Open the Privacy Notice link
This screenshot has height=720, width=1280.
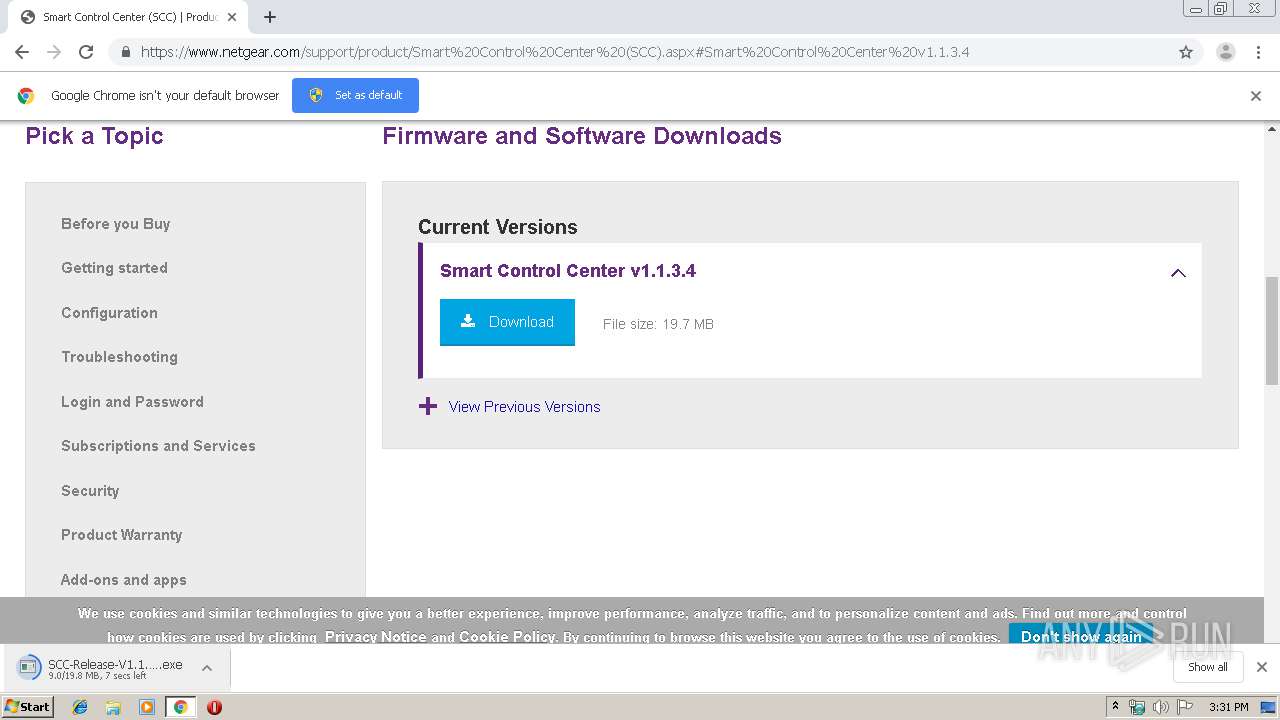(x=375, y=637)
